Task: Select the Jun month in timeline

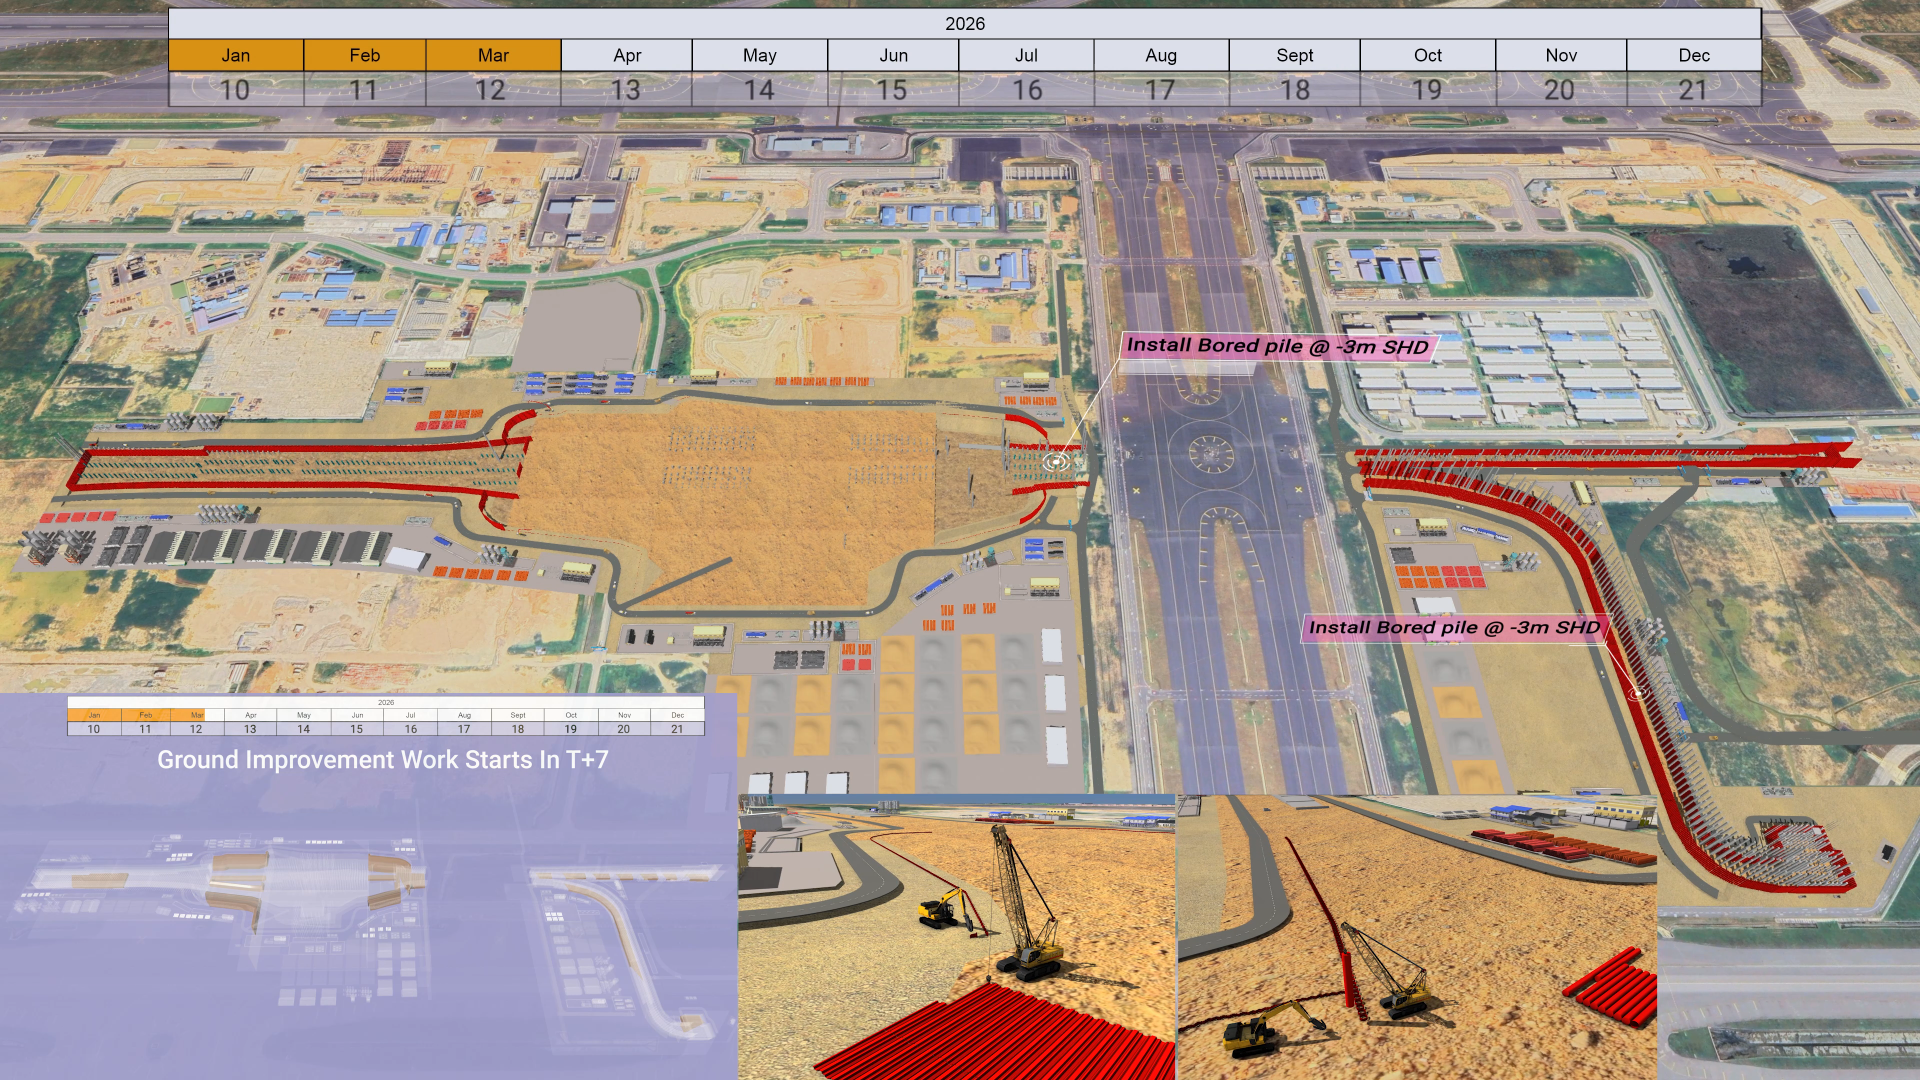Action: pyautogui.click(x=893, y=55)
